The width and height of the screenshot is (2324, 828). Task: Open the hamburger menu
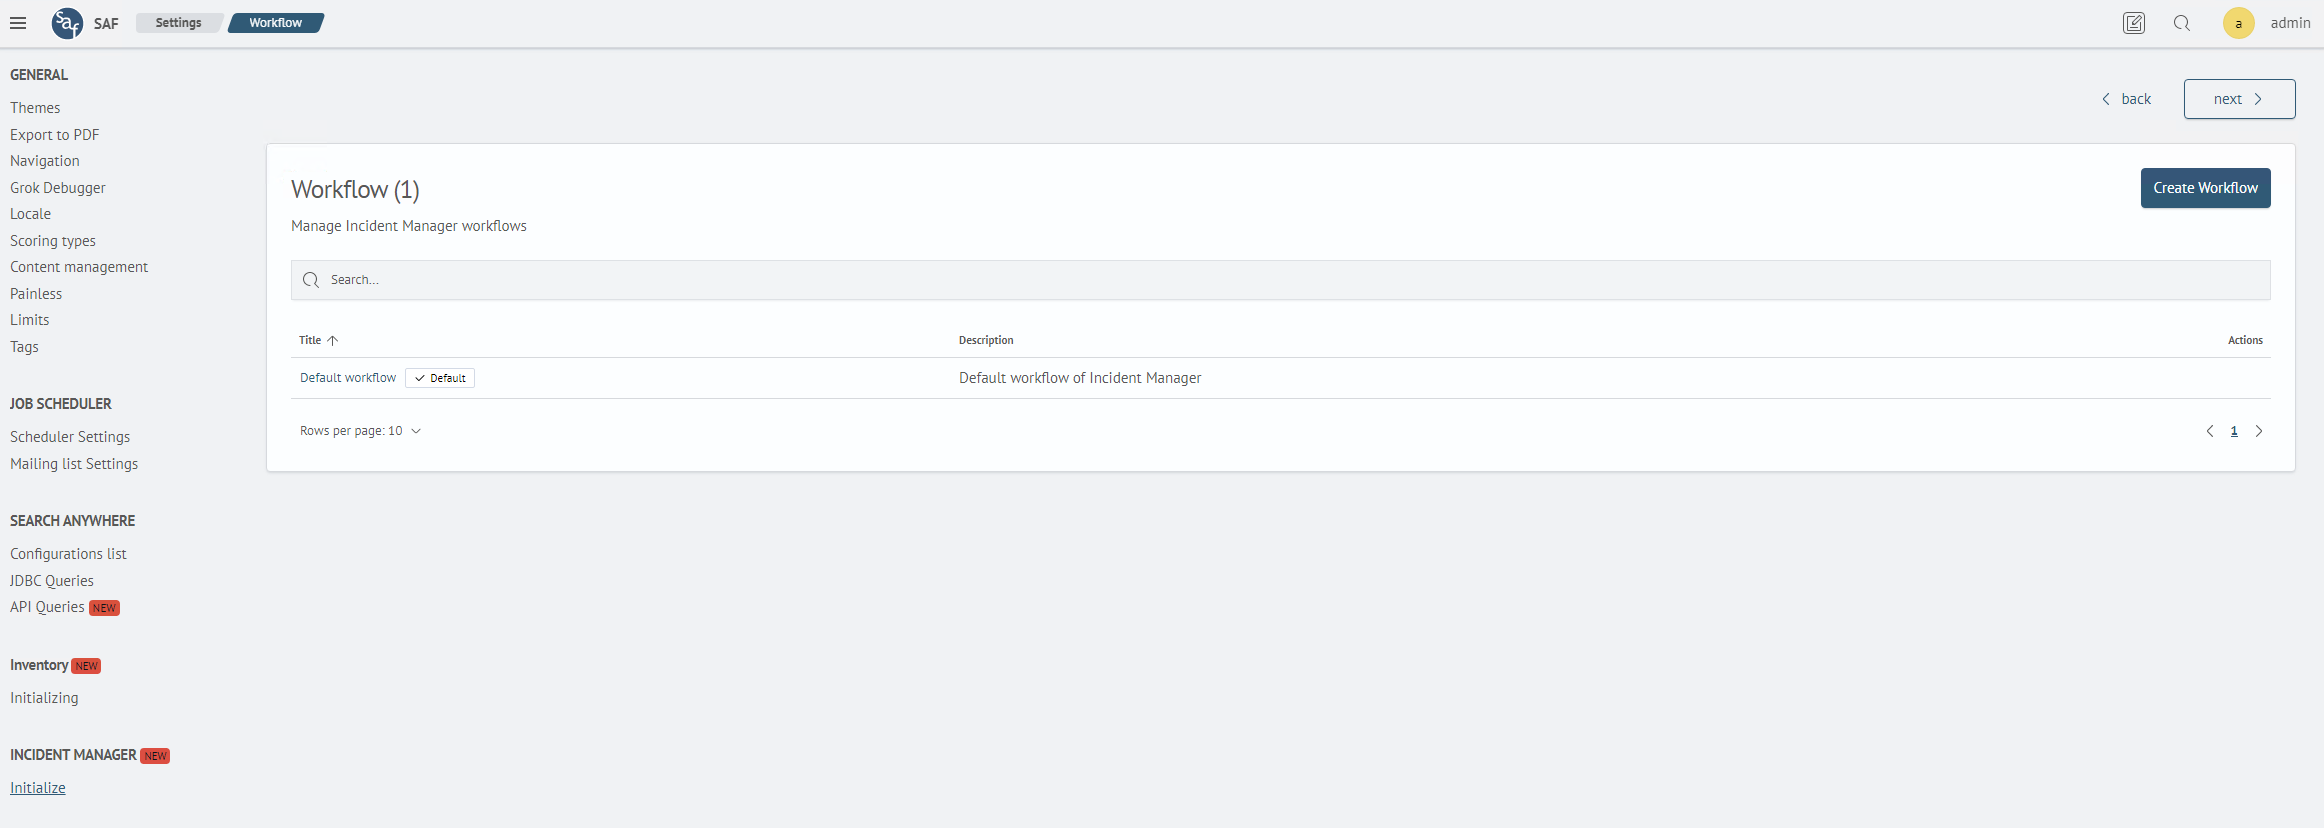18,23
